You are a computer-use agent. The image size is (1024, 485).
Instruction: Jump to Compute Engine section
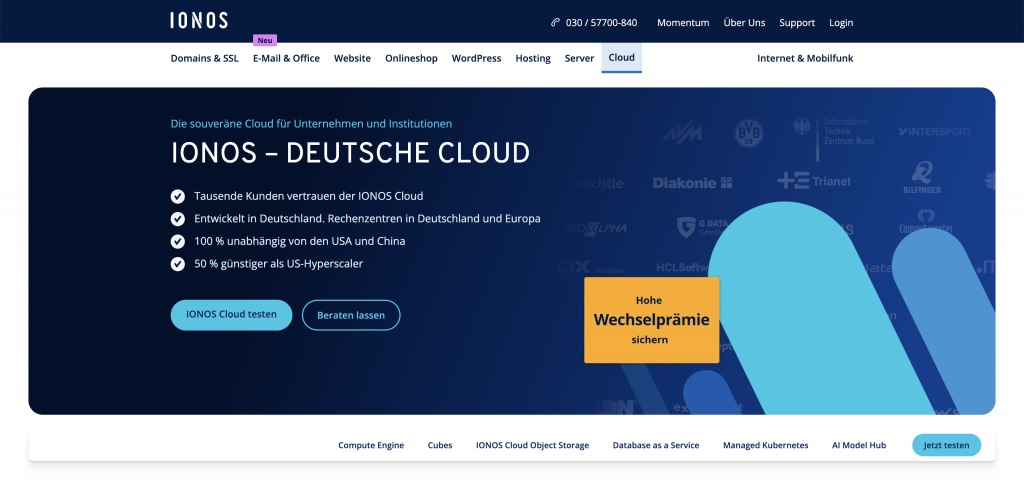(371, 445)
